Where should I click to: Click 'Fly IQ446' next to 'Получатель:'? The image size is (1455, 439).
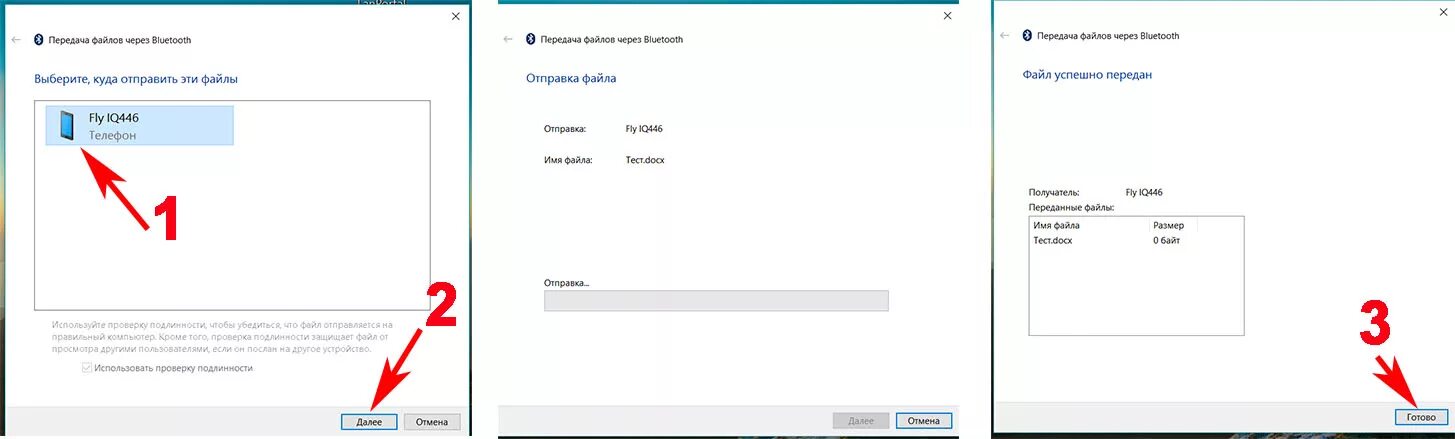(x=1144, y=192)
